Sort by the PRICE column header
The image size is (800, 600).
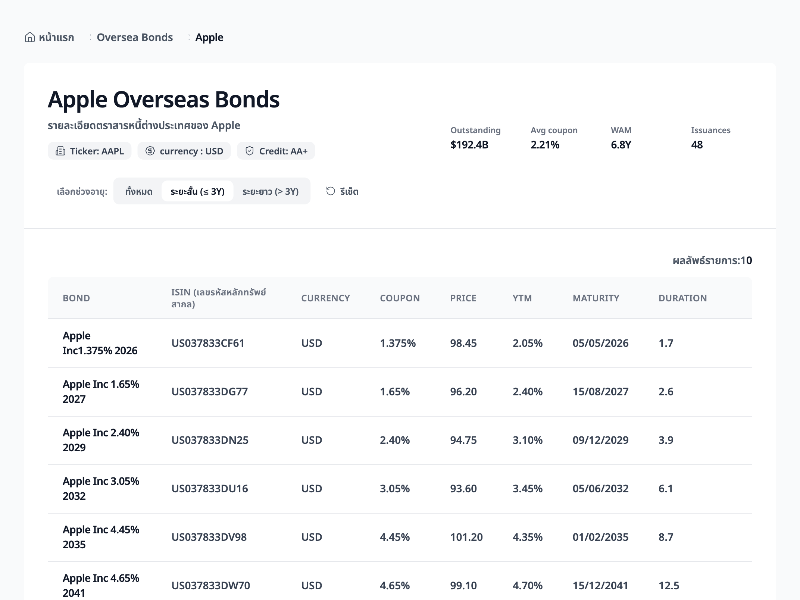point(463,298)
